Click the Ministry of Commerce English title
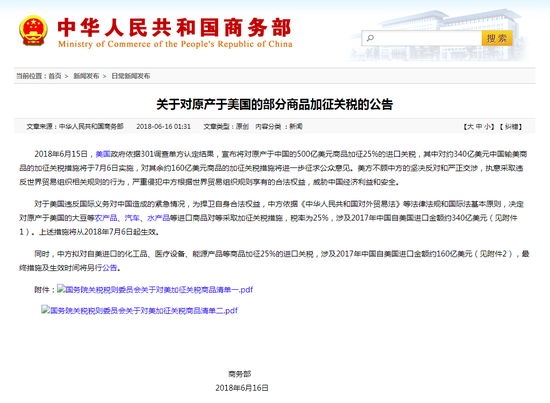550x403 pixels. [x=175, y=44]
